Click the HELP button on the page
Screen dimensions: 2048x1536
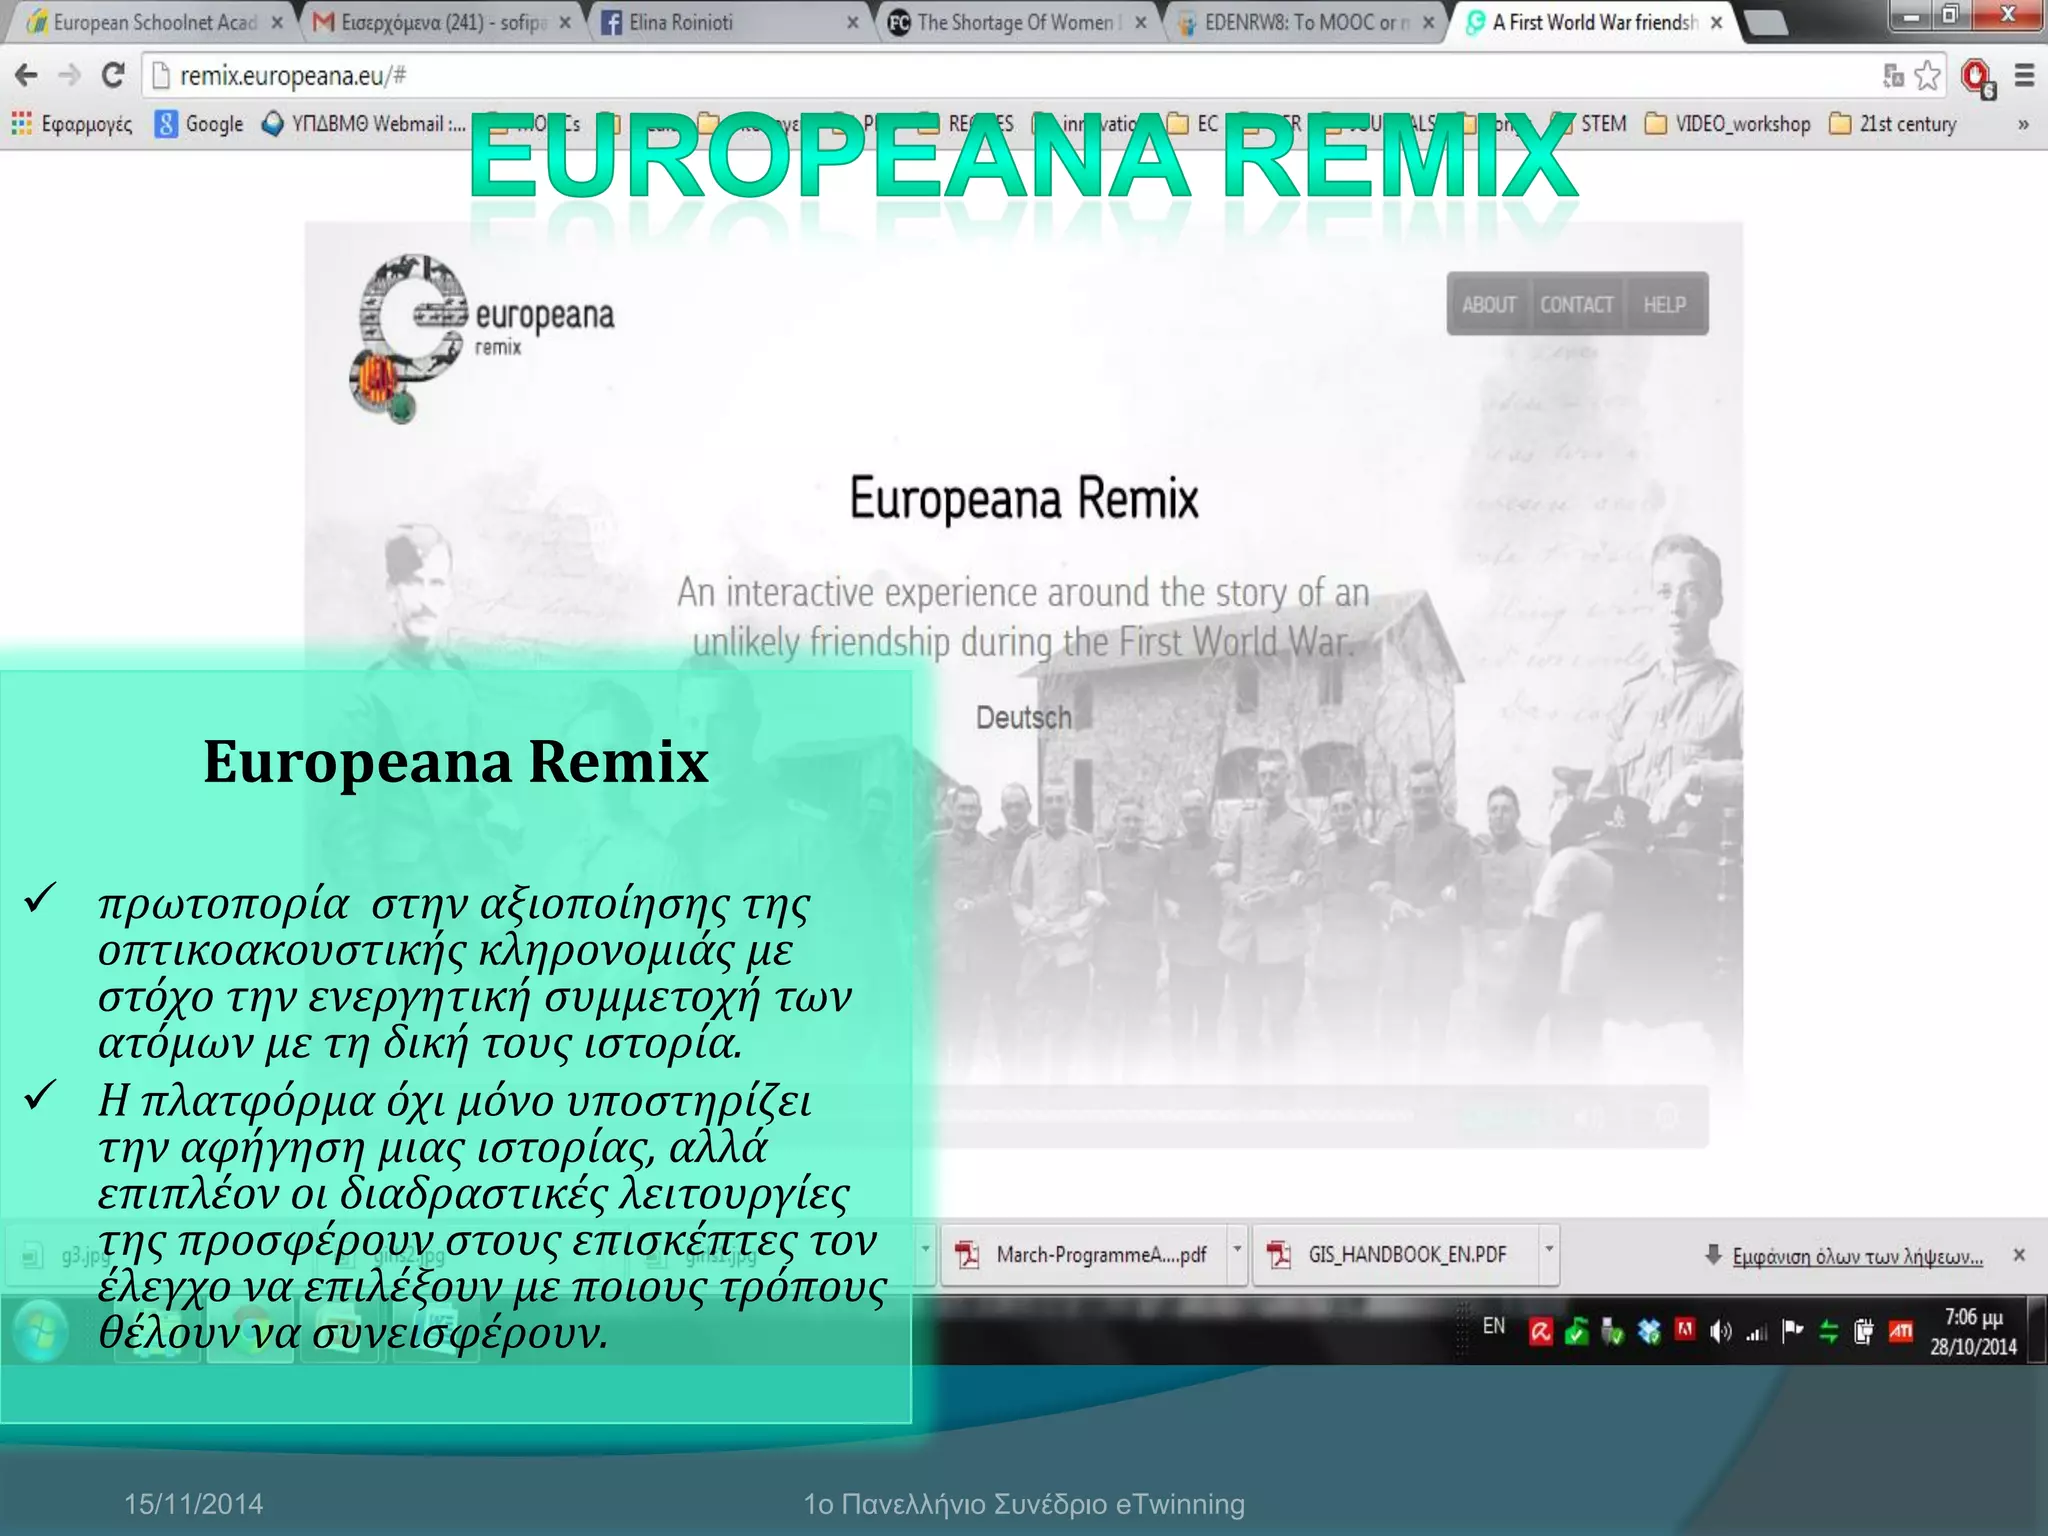(x=1665, y=304)
